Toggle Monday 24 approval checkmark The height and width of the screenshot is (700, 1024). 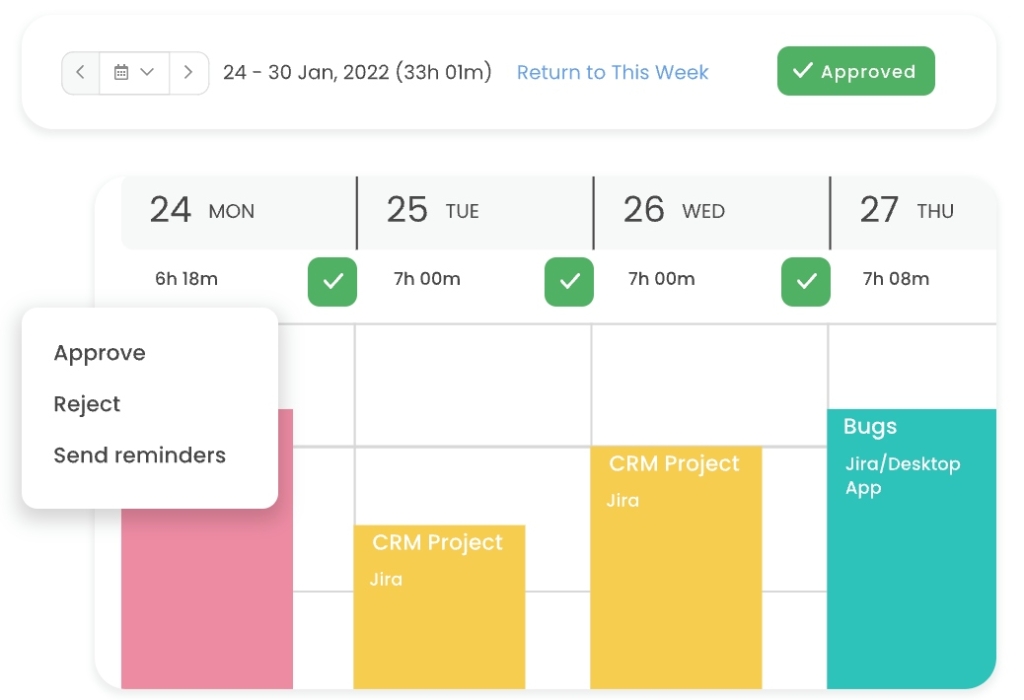pos(332,282)
